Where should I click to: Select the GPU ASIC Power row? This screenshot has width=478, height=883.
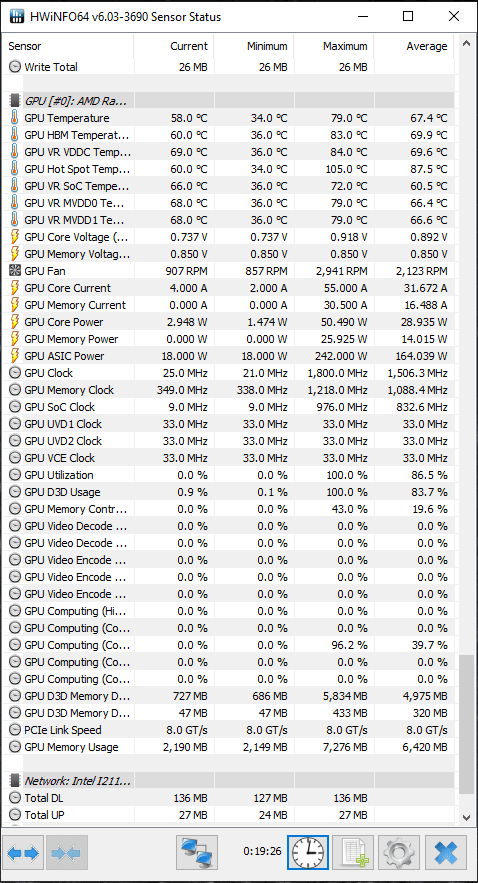tap(228, 356)
